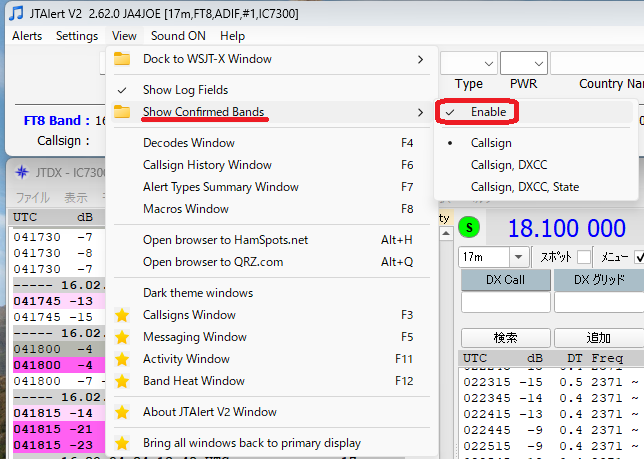
Task: Open Band Heat Window entry
Action: (271, 381)
